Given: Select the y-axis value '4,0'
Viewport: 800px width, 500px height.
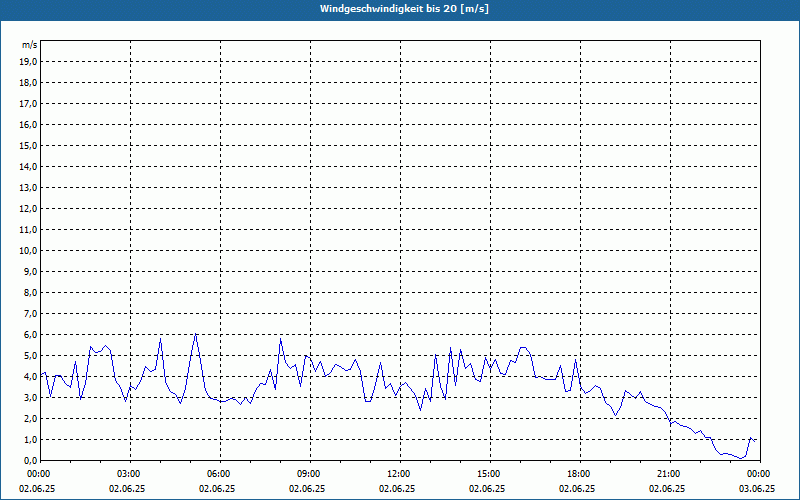Looking at the screenshot, I should click(31, 377).
